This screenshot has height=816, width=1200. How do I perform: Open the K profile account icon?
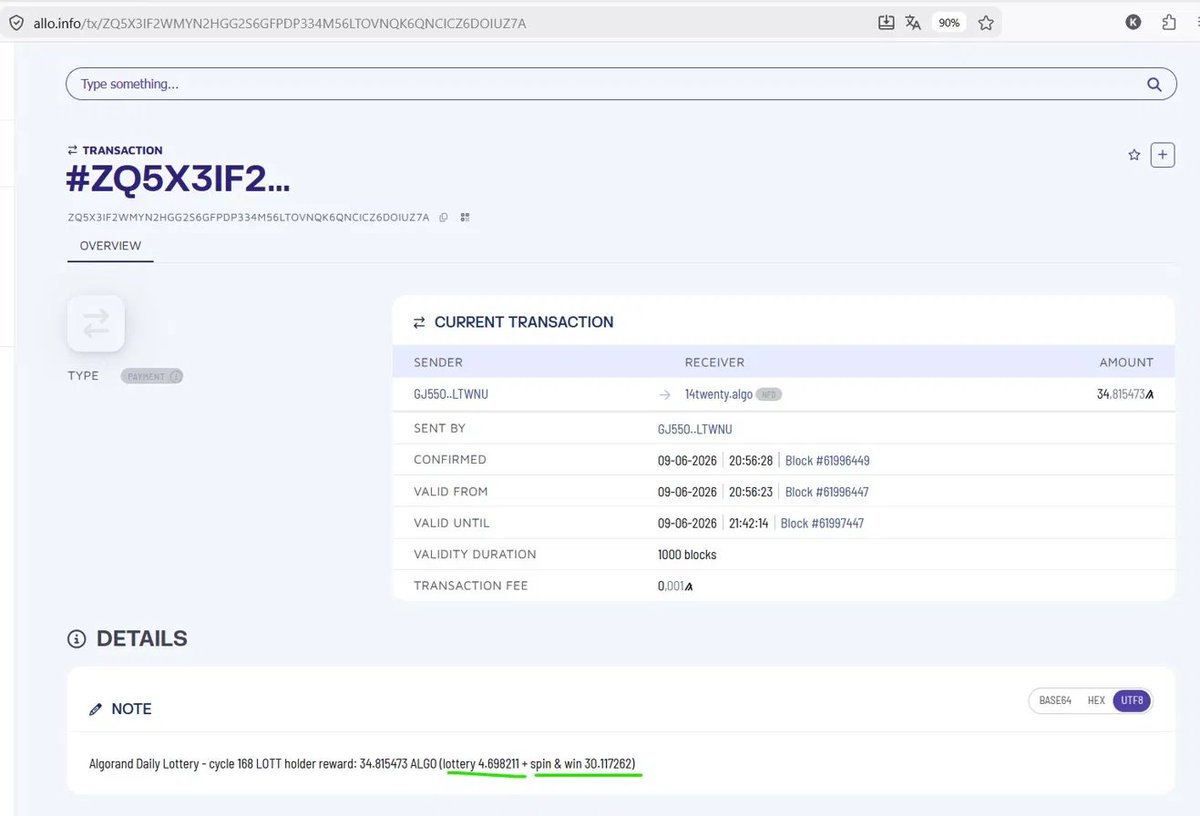coord(1133,22)
